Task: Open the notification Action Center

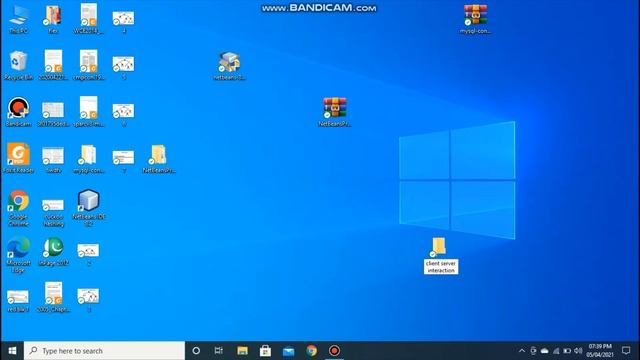Action: 626,351
